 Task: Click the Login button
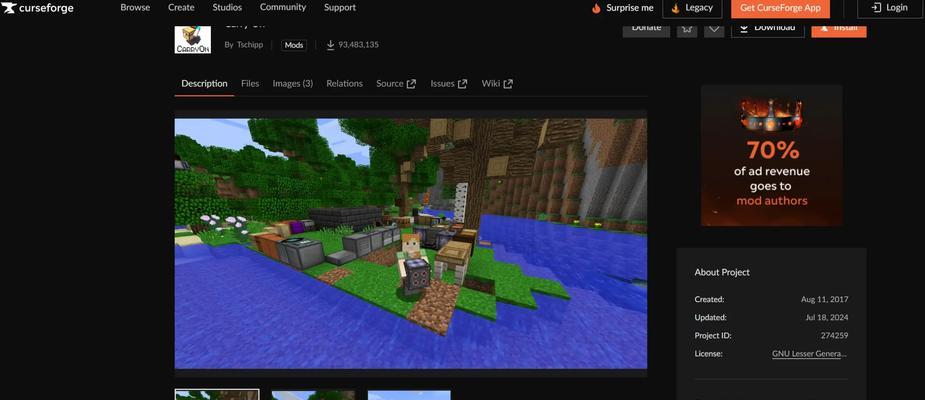pos(890,8)
